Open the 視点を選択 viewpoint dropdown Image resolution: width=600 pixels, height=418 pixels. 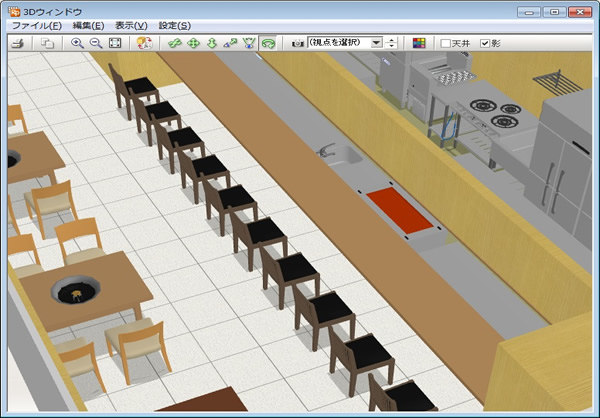coord(376,44)
